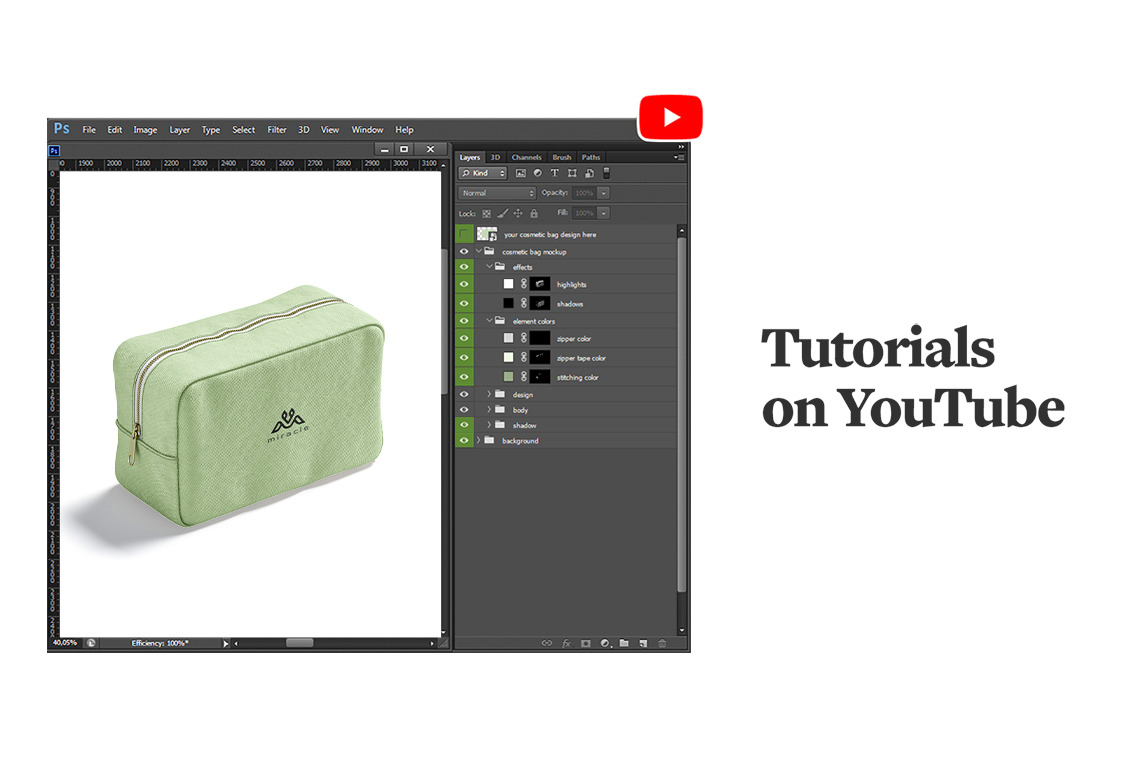Viewport: 1138px width, 759px height.
Task: Click the zipper color swatch thumbnail
Action: click(508, 338)
